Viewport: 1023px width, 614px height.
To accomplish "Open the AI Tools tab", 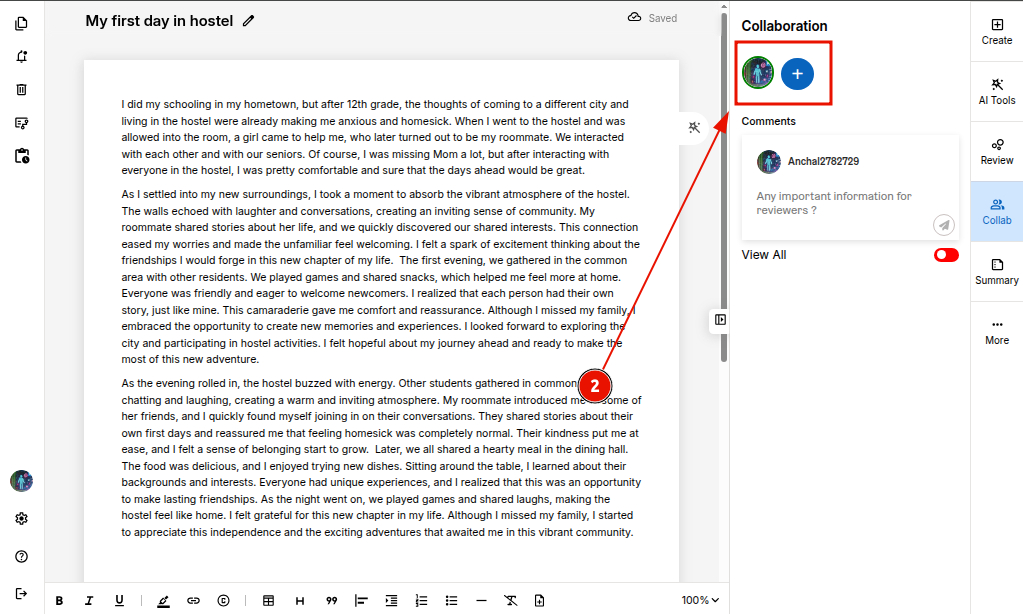I will (x=996, y=91).
